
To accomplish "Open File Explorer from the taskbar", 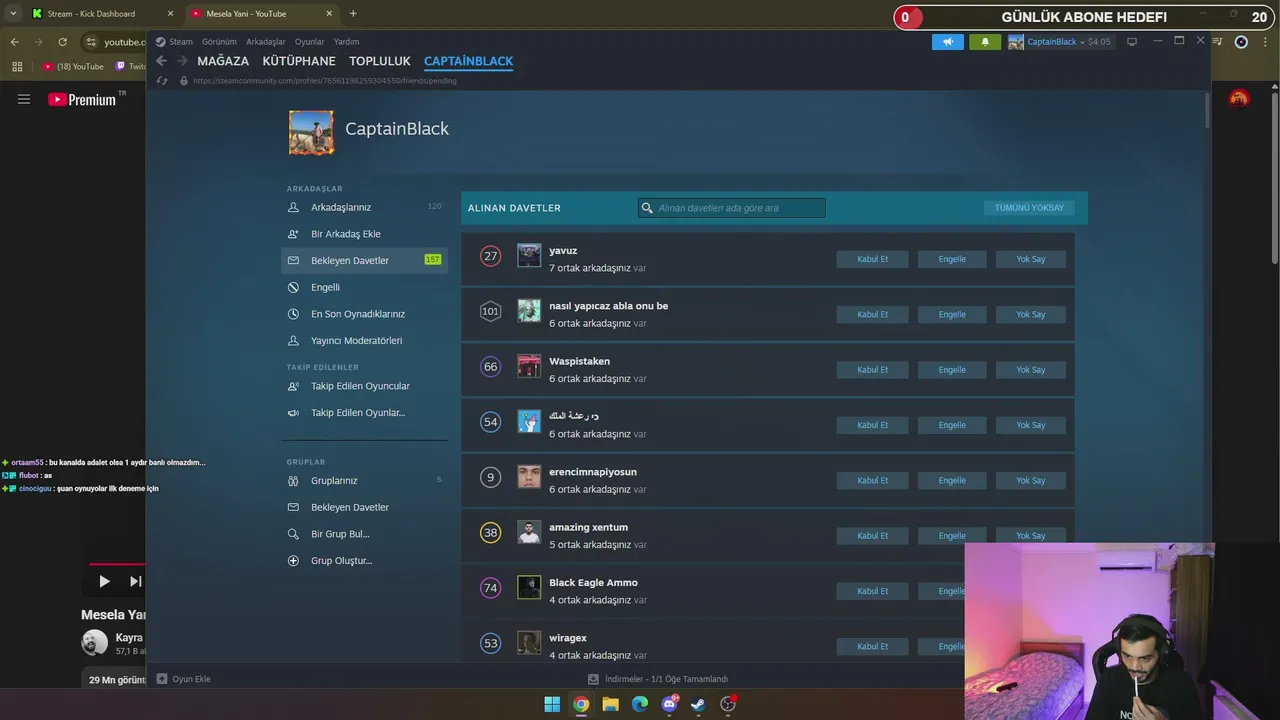I will tap(610, 704).
